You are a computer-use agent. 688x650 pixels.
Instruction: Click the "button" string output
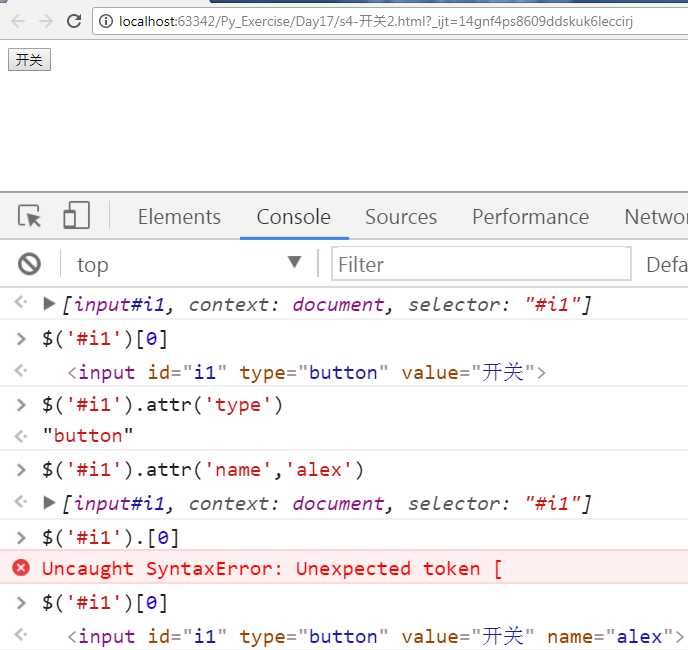click(x=88, y=436)
